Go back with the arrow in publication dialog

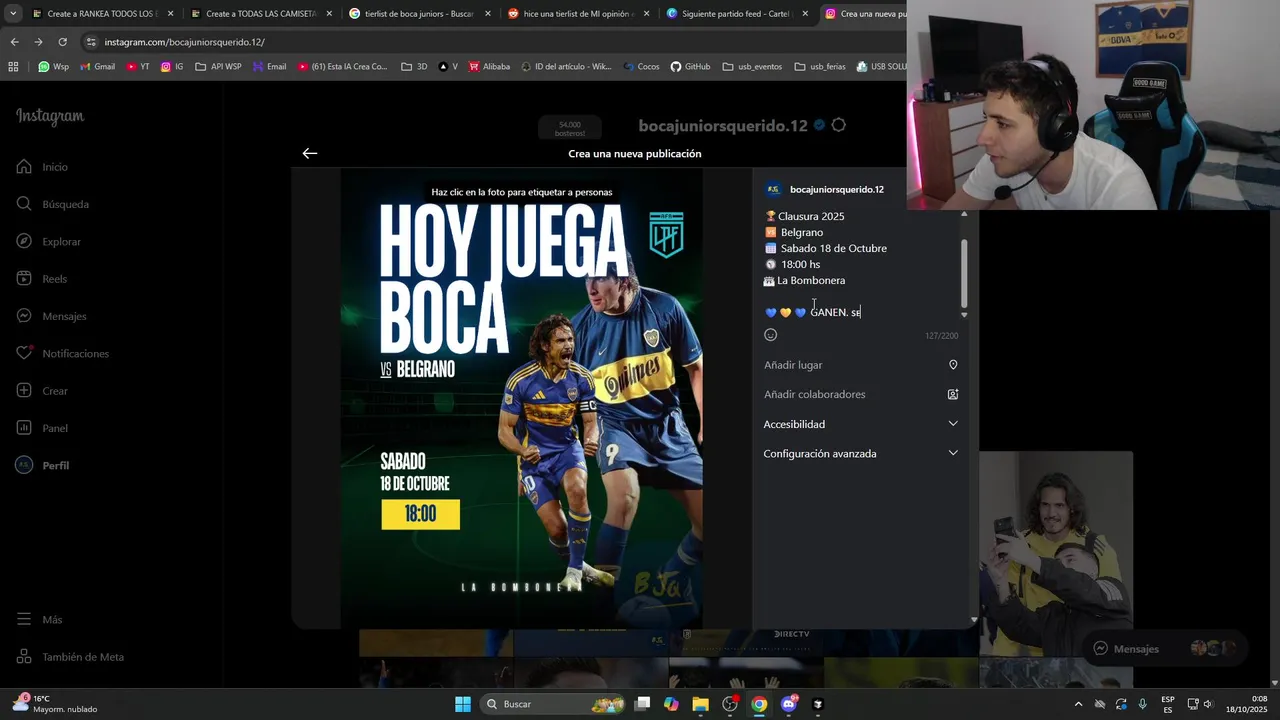click(x=310, y=153)
